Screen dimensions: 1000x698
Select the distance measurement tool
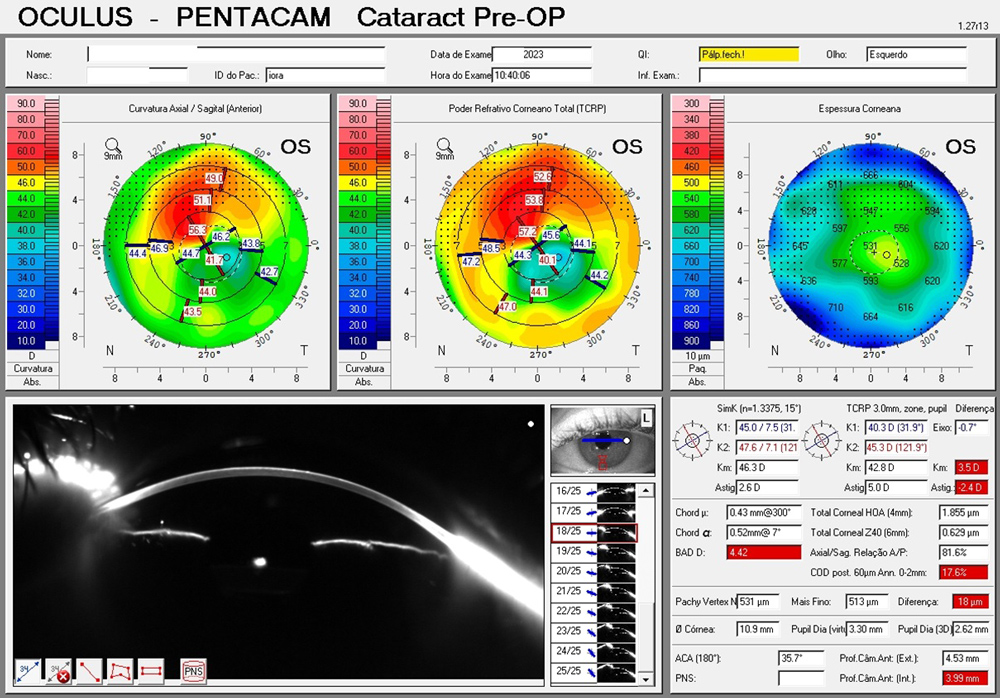click(x=26, y=671)
